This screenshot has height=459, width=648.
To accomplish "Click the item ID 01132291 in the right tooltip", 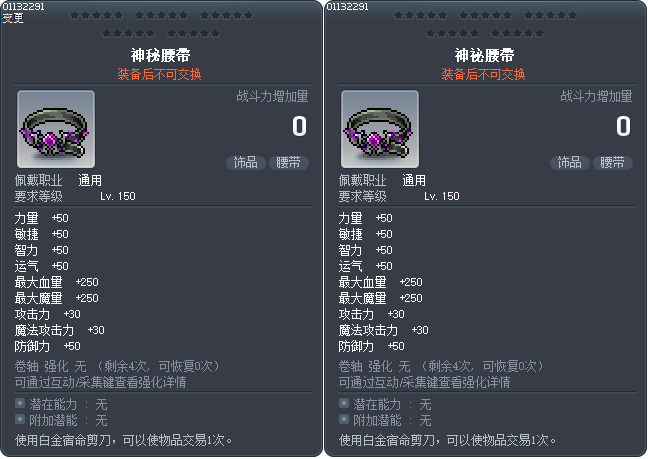I will tap(347, 6).
